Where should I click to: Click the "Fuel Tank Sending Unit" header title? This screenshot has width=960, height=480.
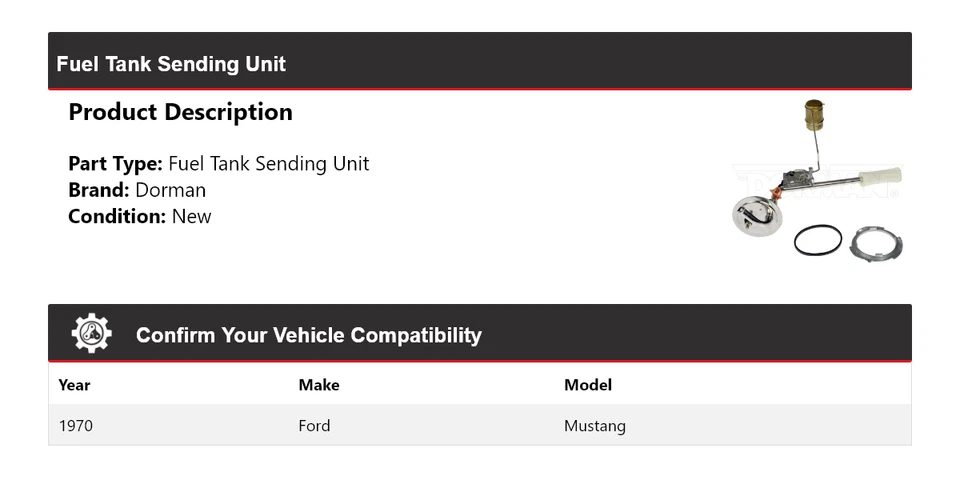tap(171, 64)
